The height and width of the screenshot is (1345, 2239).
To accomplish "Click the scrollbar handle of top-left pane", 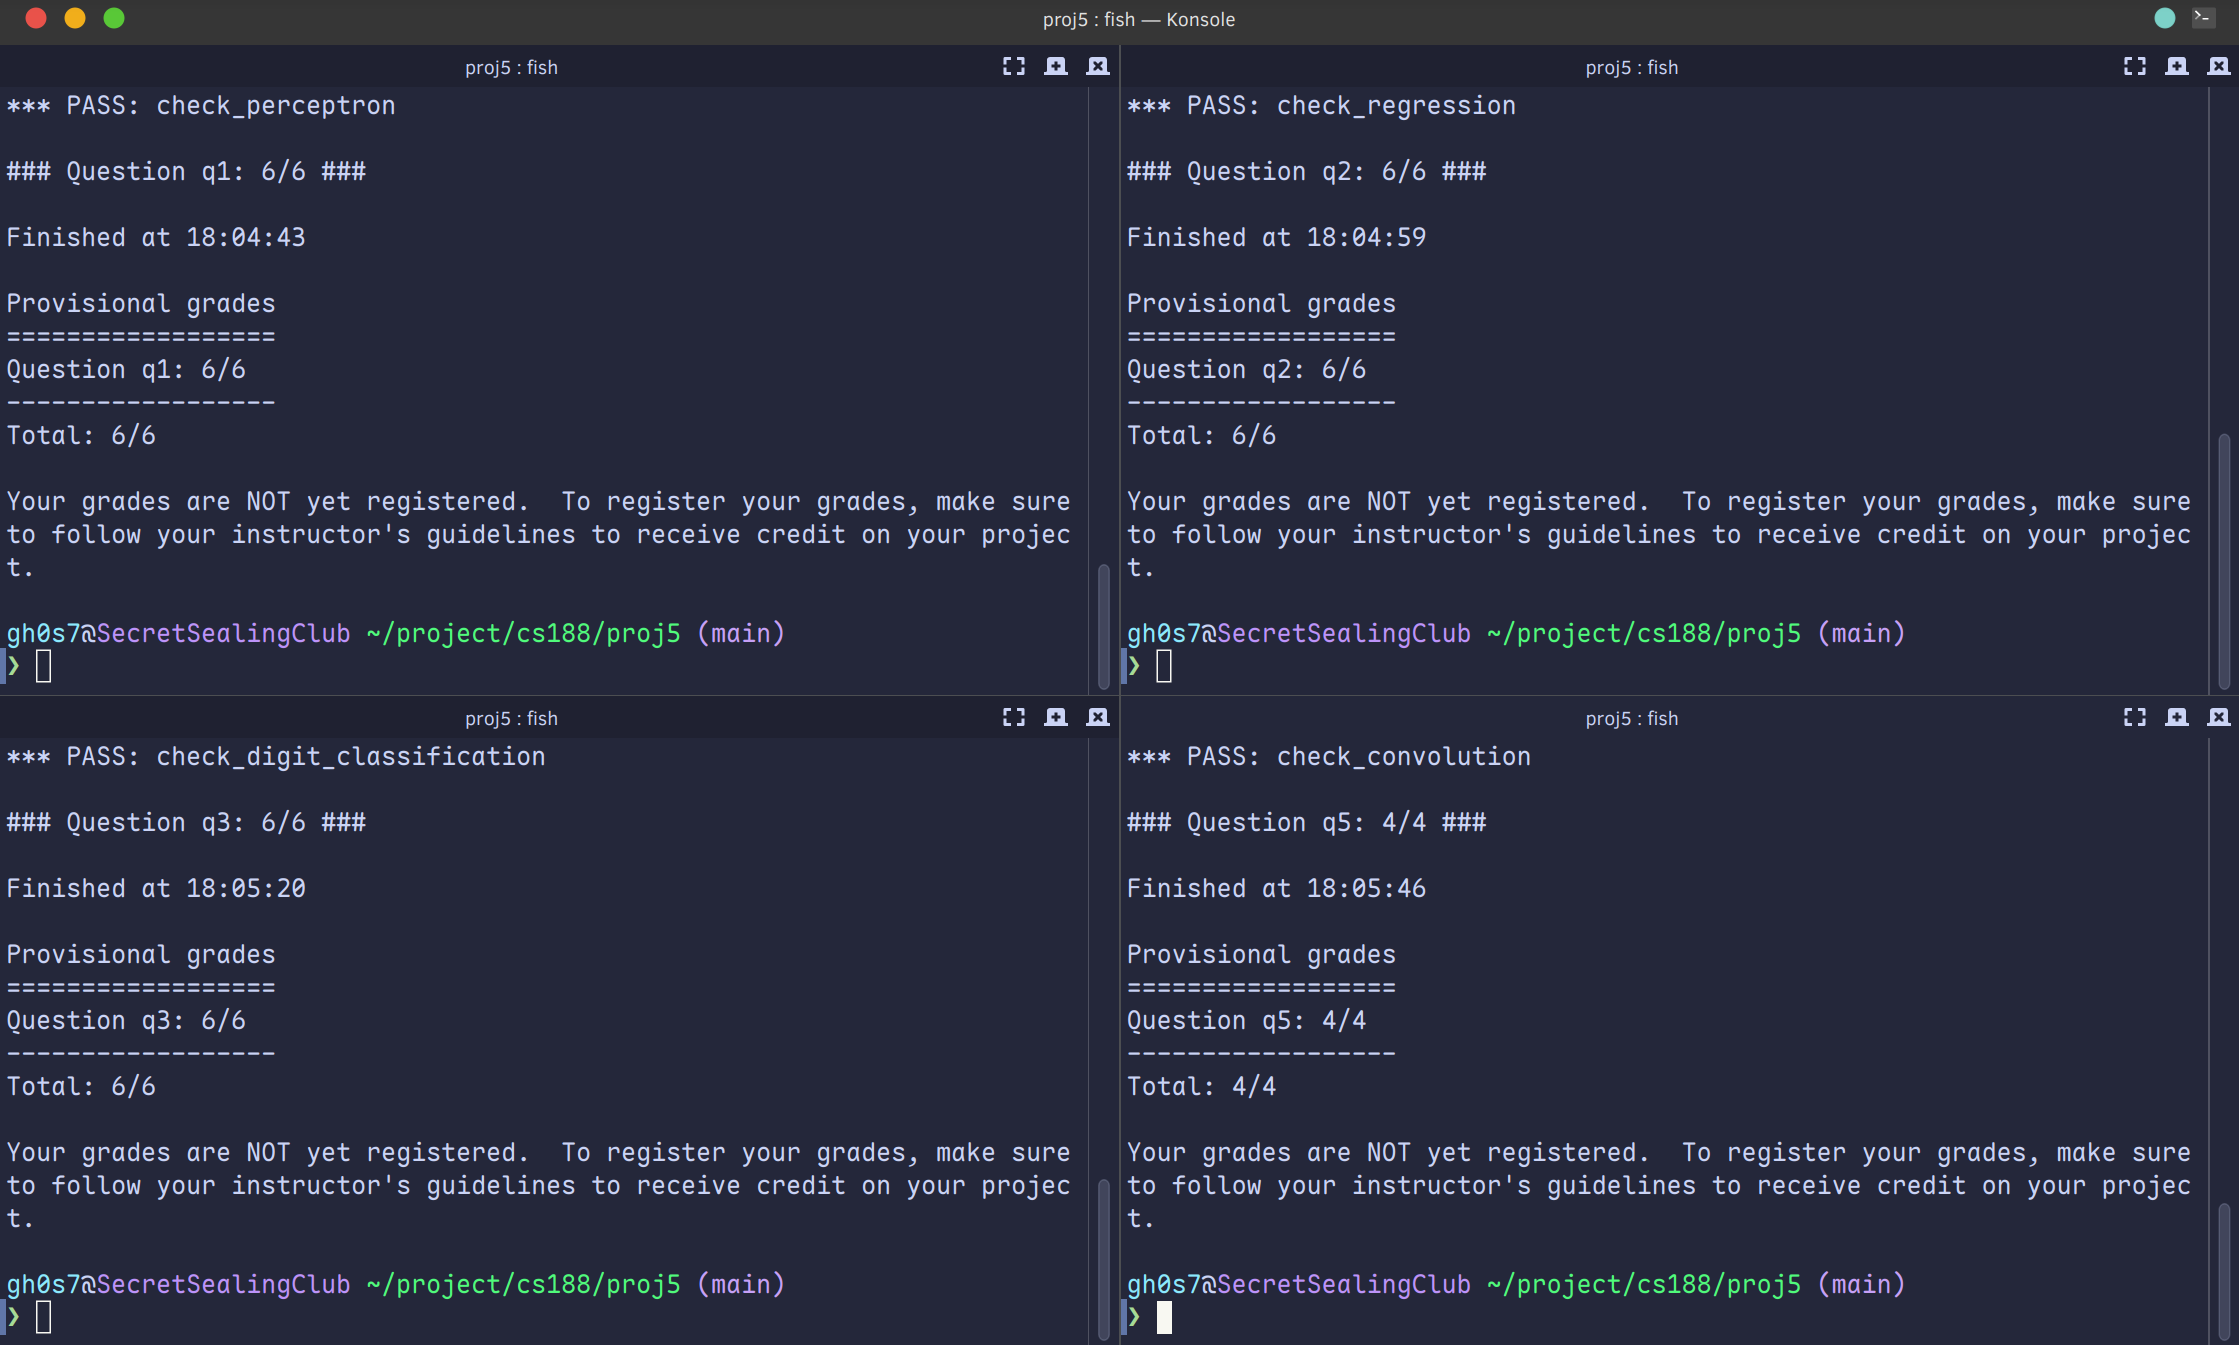I will [1103, 626].
